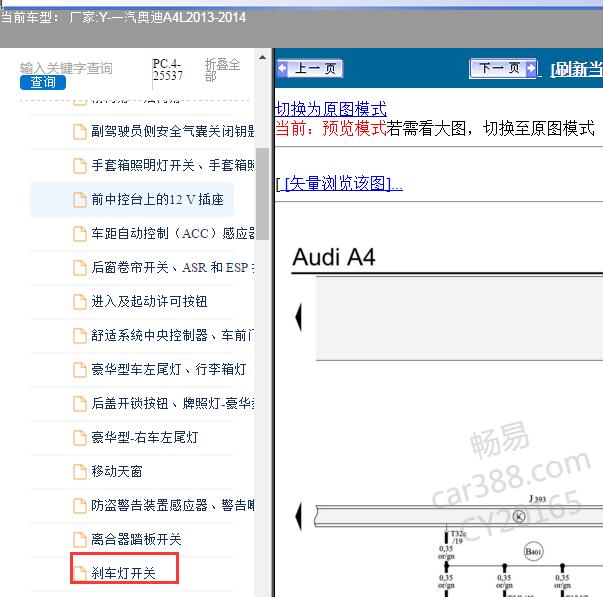
Task: Click document icon beside 后盖开锁按钮
Action: point(80,404)
